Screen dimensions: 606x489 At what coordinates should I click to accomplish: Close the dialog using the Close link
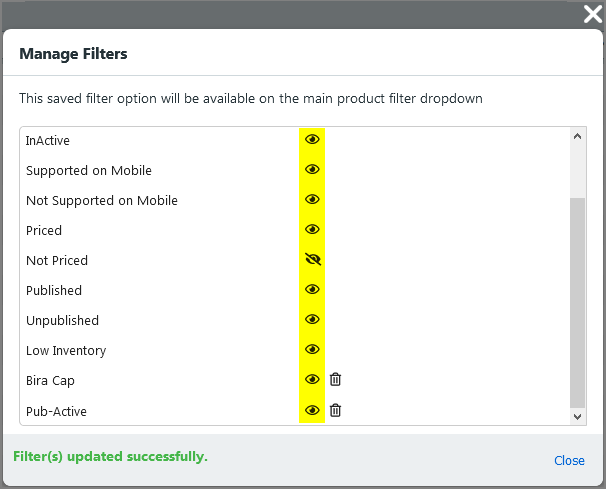(569, 461)
